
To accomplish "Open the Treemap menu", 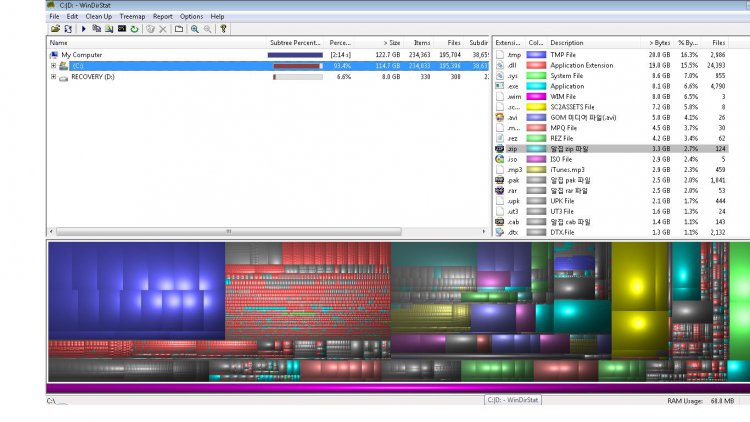I will (x=132, y=16).
